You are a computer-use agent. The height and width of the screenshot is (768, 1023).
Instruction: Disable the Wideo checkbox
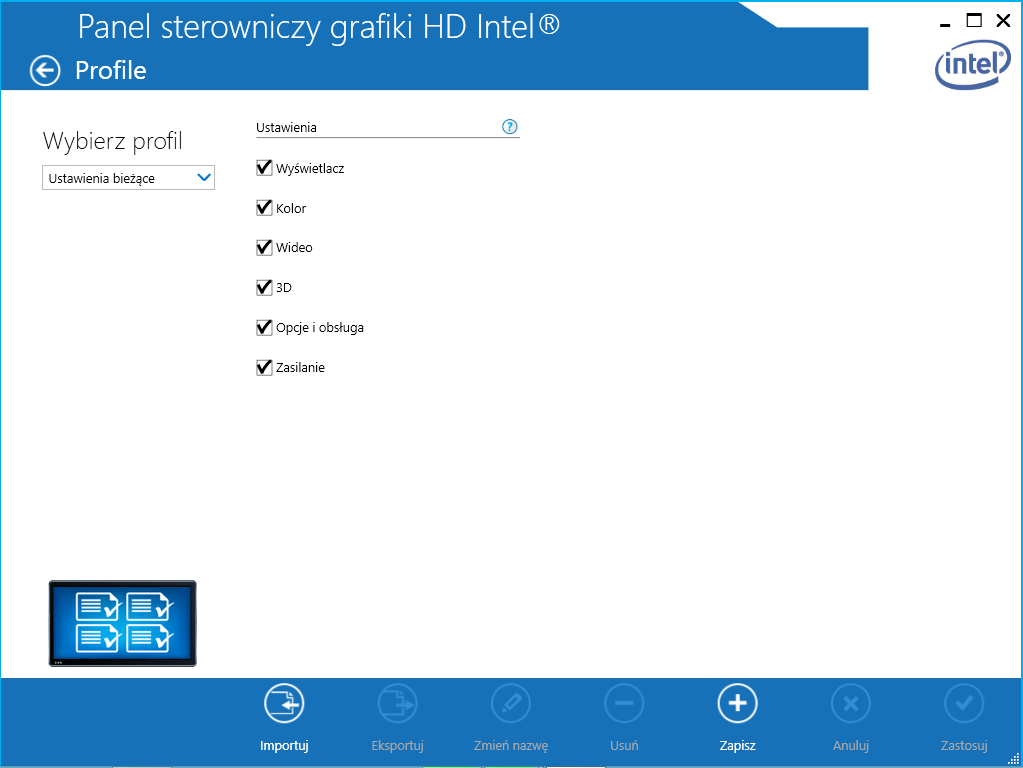(265, 247)
